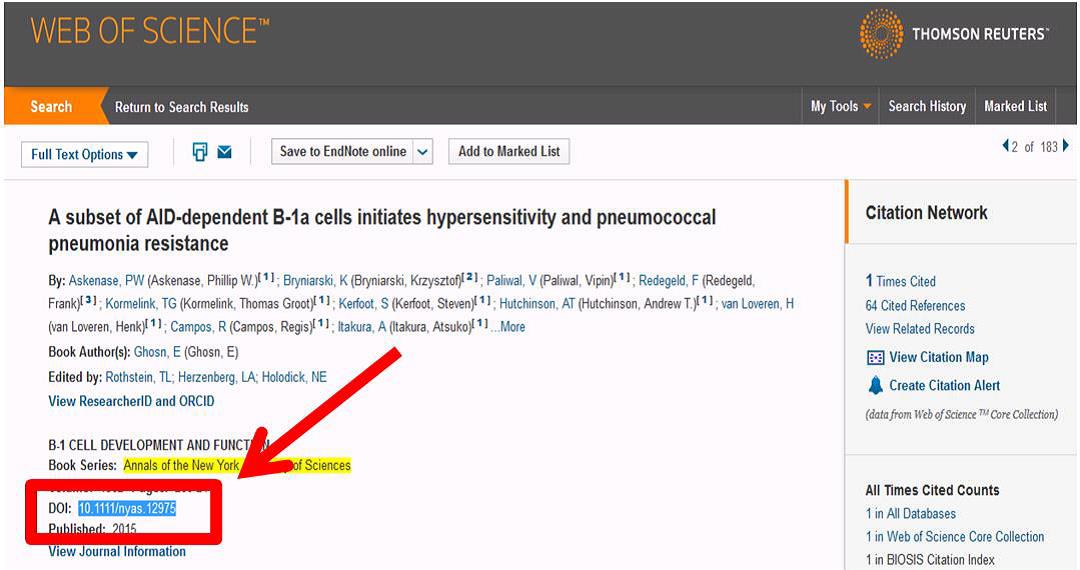This screenshot has width=1080, height=570.
Task: Click the print icon in toolbar
Action: pyautogui.click(x=200, y=151)
